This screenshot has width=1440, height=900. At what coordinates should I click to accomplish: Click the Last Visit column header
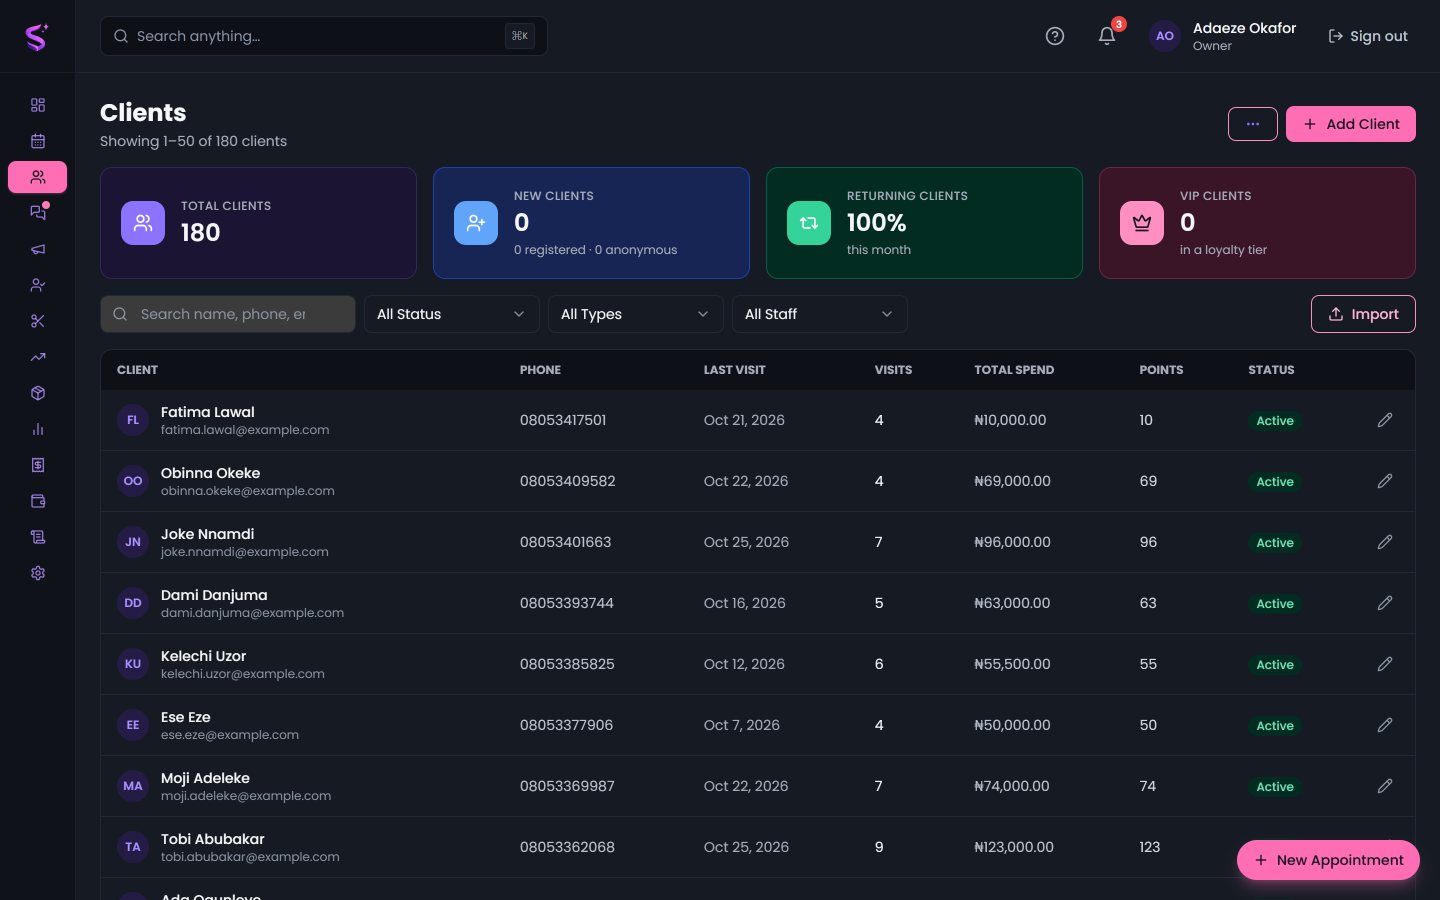[735, 370]
